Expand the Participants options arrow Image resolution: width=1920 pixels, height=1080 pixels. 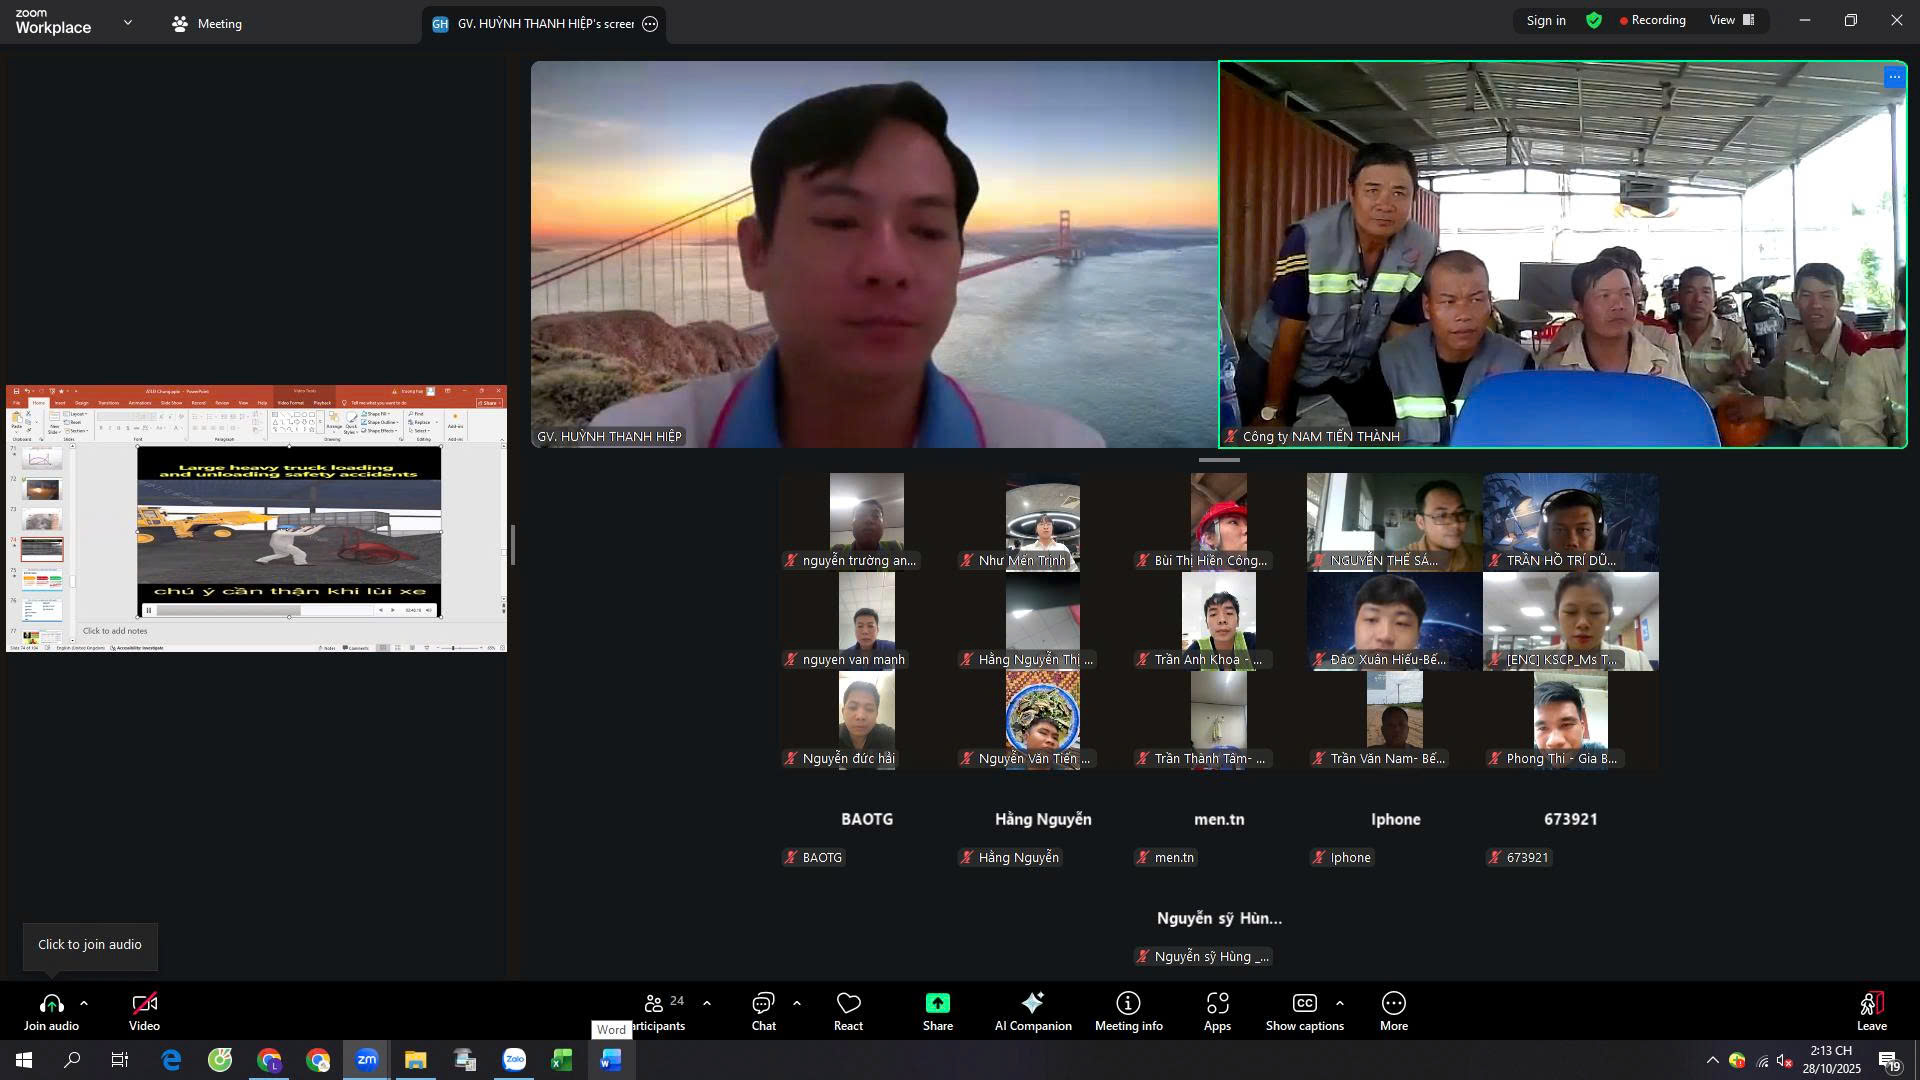pos(707,1003)
